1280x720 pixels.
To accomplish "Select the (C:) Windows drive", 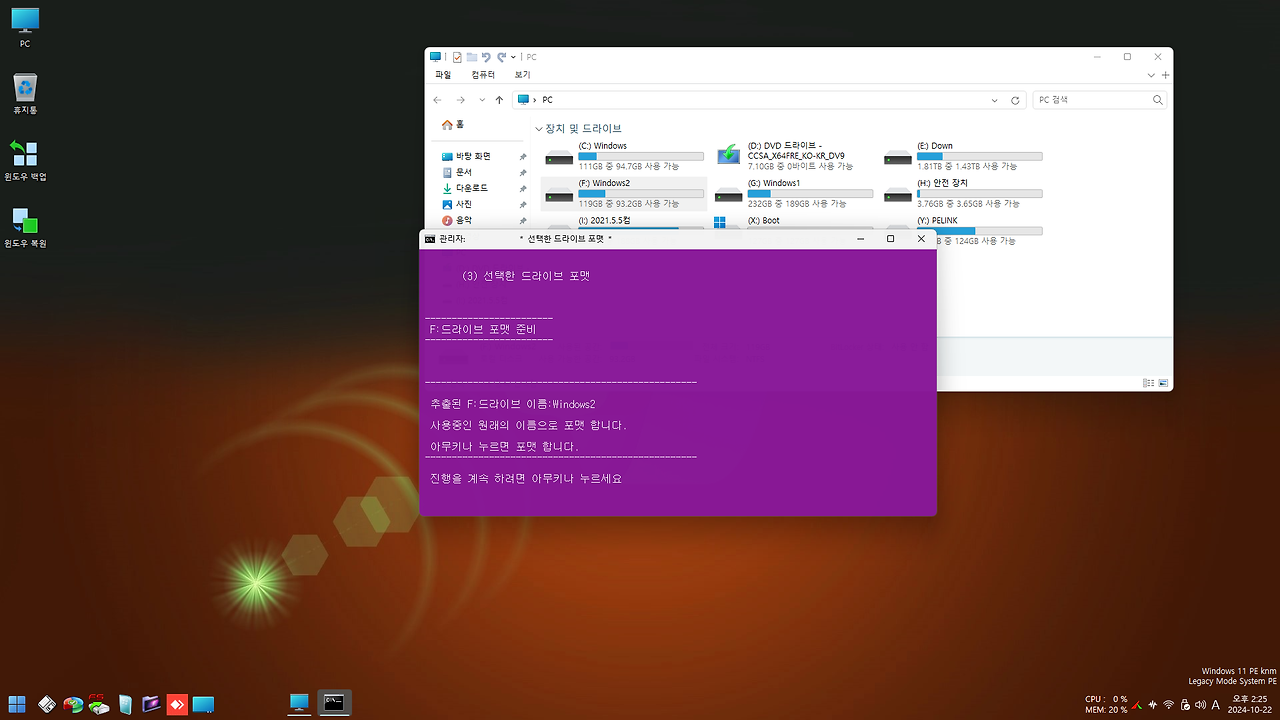I will click(x=624, y=156).
